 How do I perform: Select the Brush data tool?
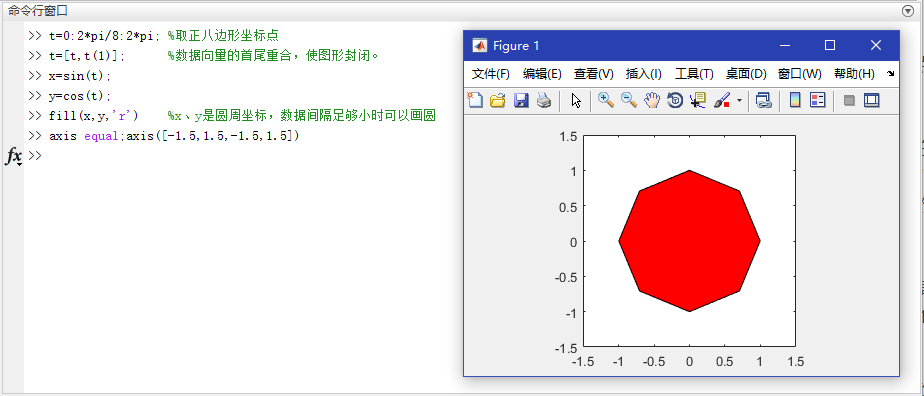tap(722, 100)
